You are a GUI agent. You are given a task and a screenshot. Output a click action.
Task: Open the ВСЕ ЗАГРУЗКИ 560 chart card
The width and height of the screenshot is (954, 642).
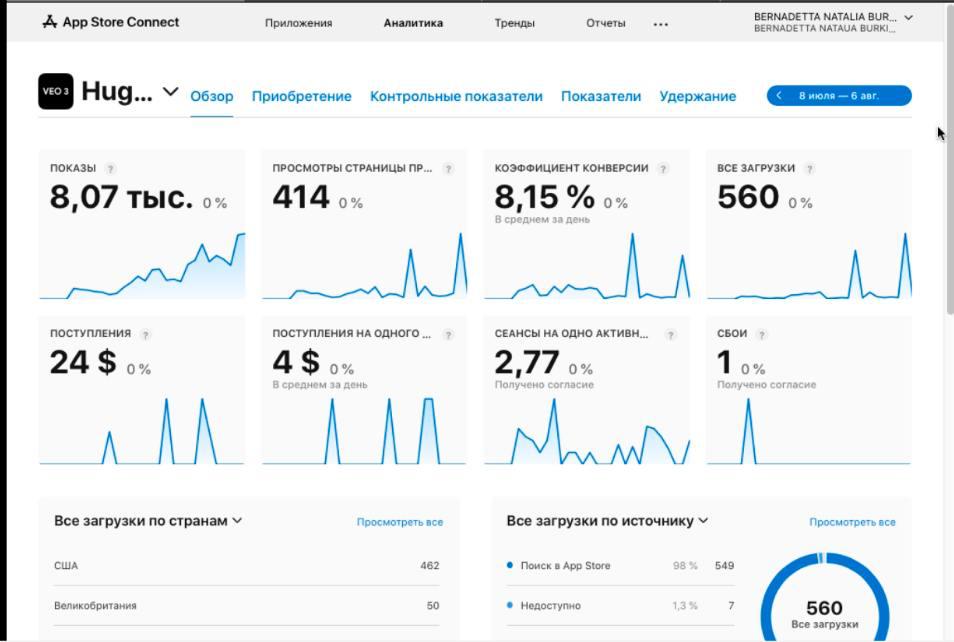tap(809, 225)
